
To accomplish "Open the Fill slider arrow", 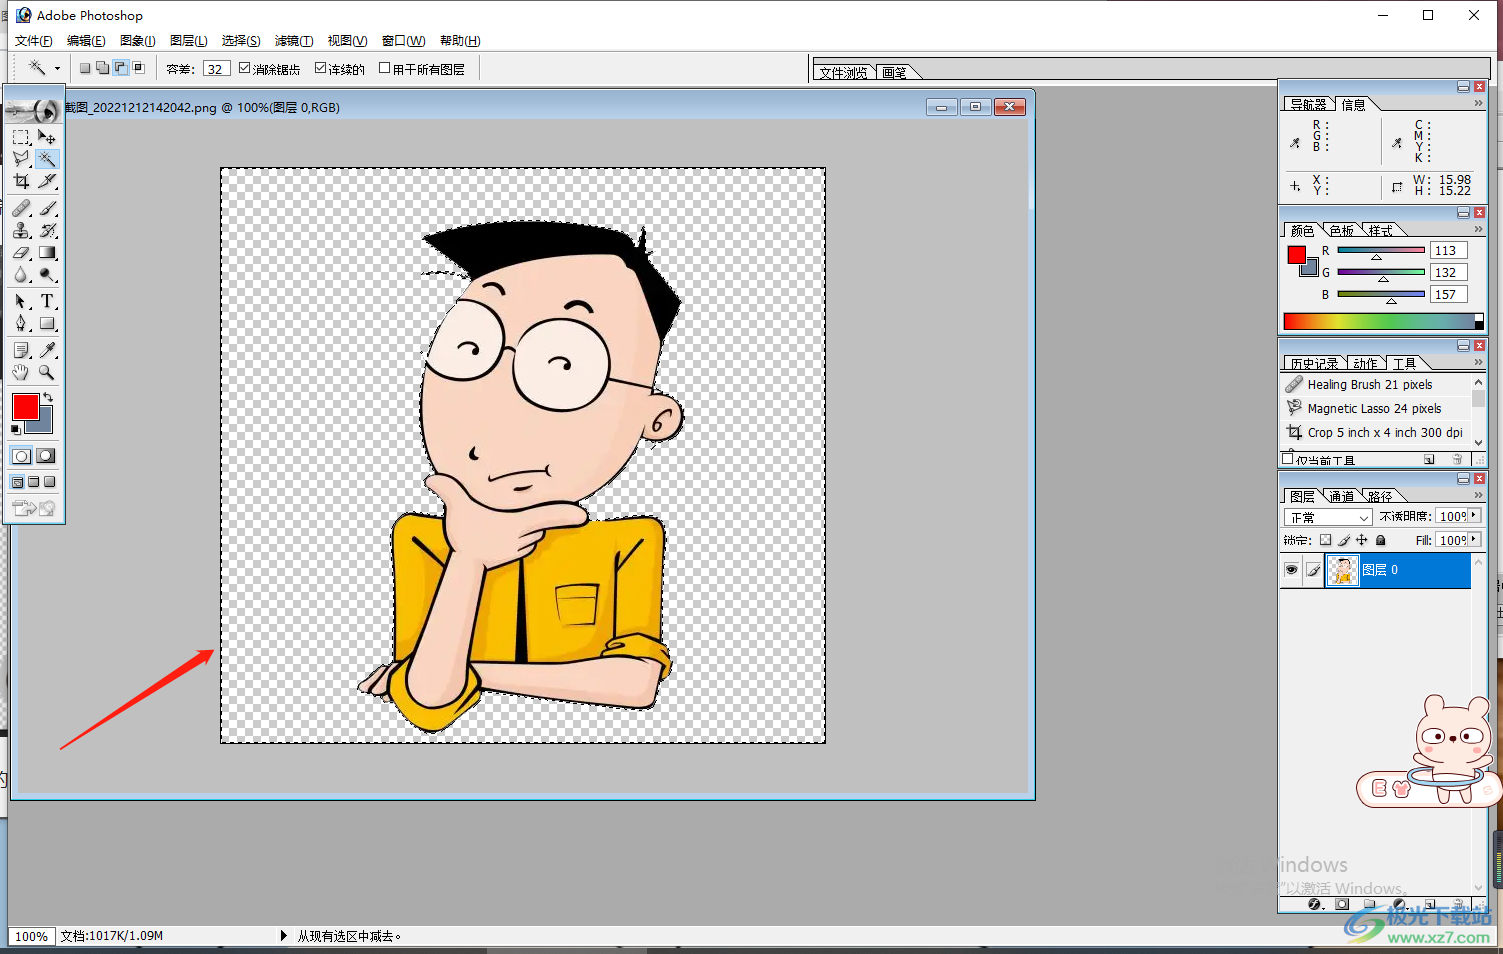I will 1474,540.
